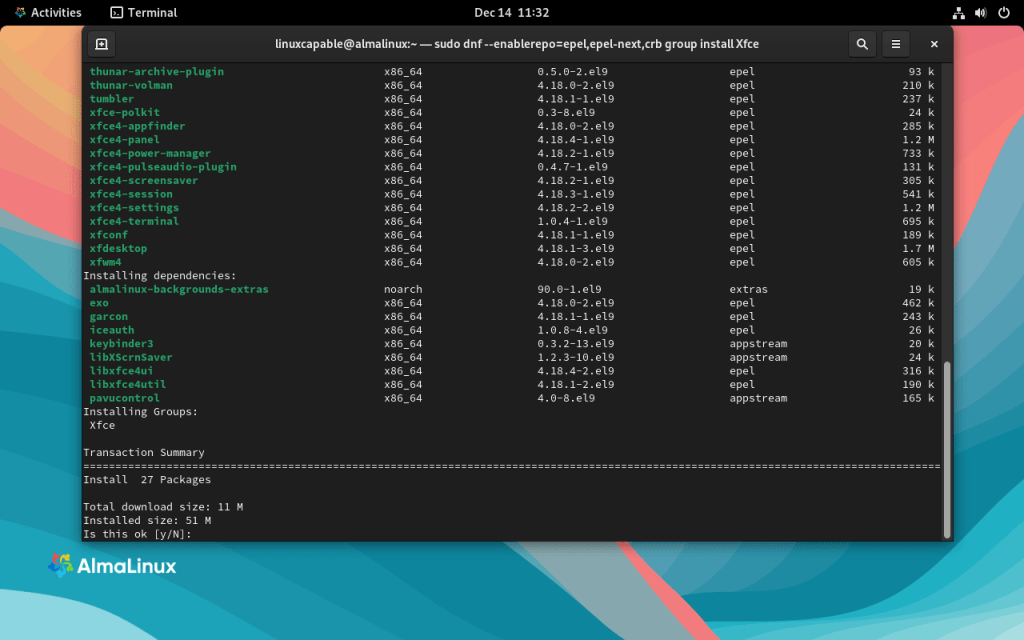Click the xfce4-appfinder package name

point(137,126)
